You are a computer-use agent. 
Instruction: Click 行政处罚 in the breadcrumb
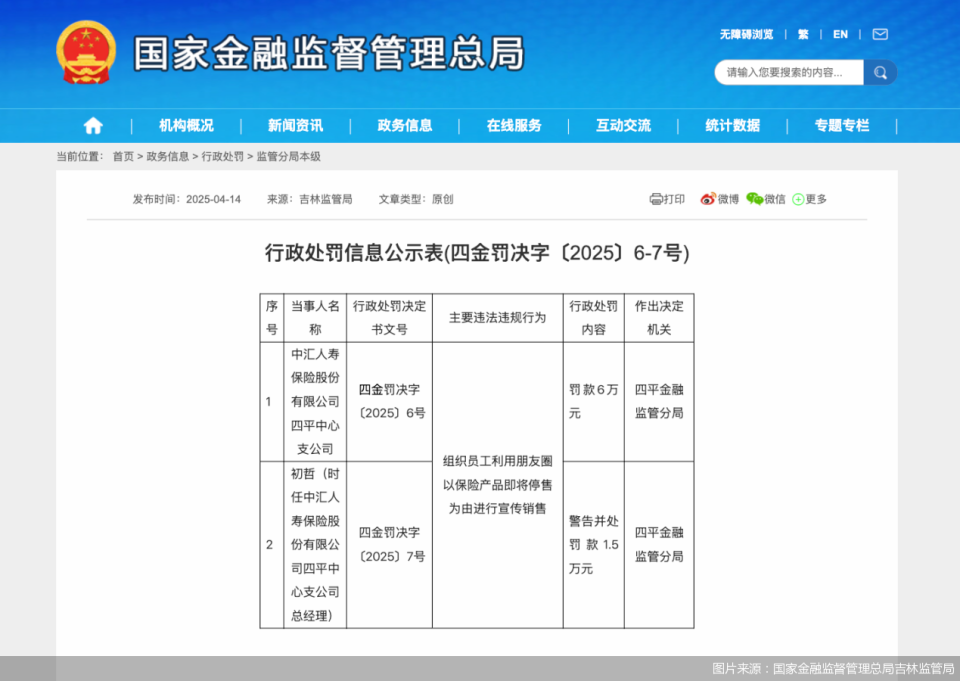tap(223, 157)
